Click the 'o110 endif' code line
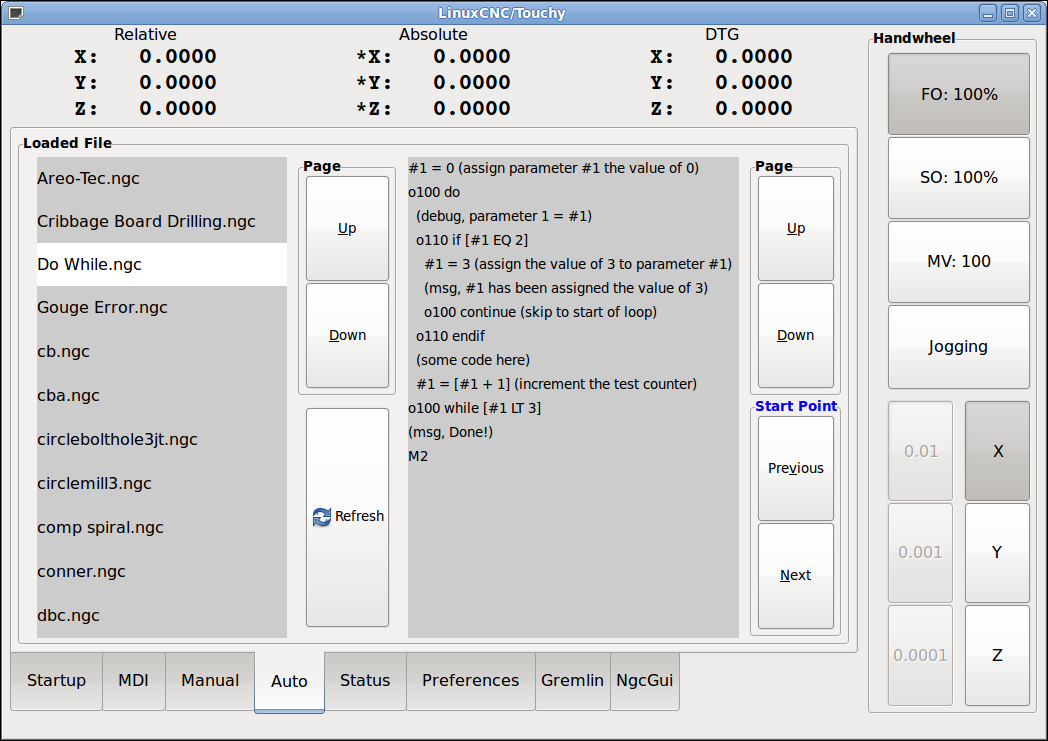 coord(450,336)
